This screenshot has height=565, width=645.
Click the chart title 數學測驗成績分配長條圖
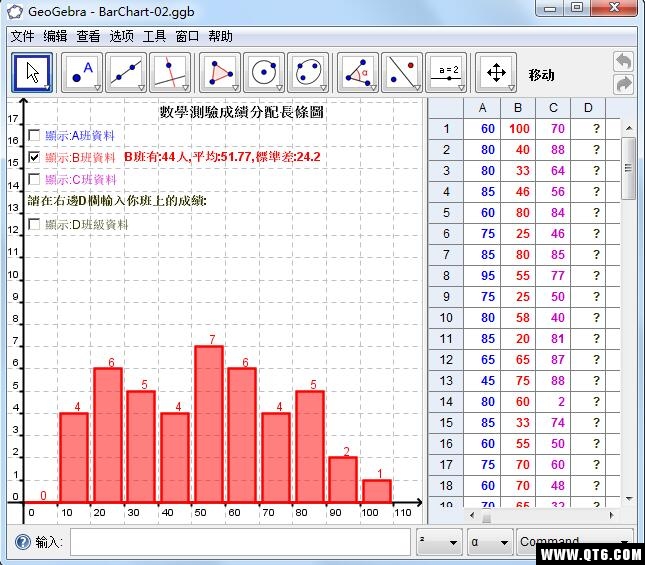click(x=241, y=112)
